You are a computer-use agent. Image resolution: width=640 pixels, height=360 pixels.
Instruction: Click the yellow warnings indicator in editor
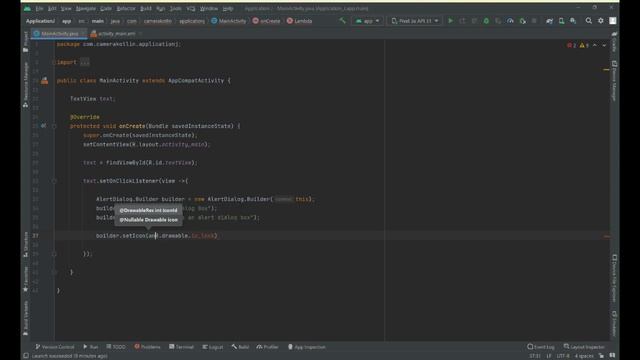584,45
